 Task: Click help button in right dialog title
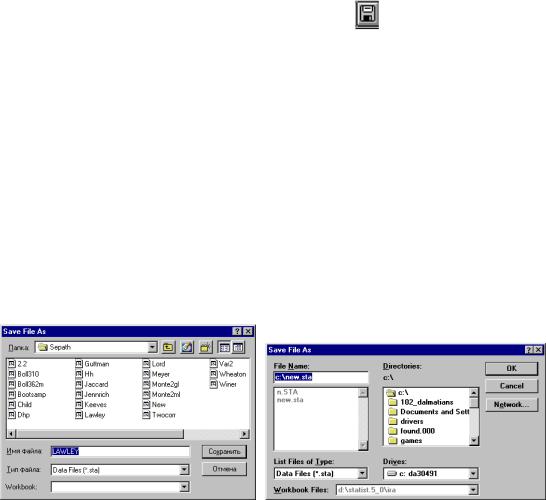529,350
